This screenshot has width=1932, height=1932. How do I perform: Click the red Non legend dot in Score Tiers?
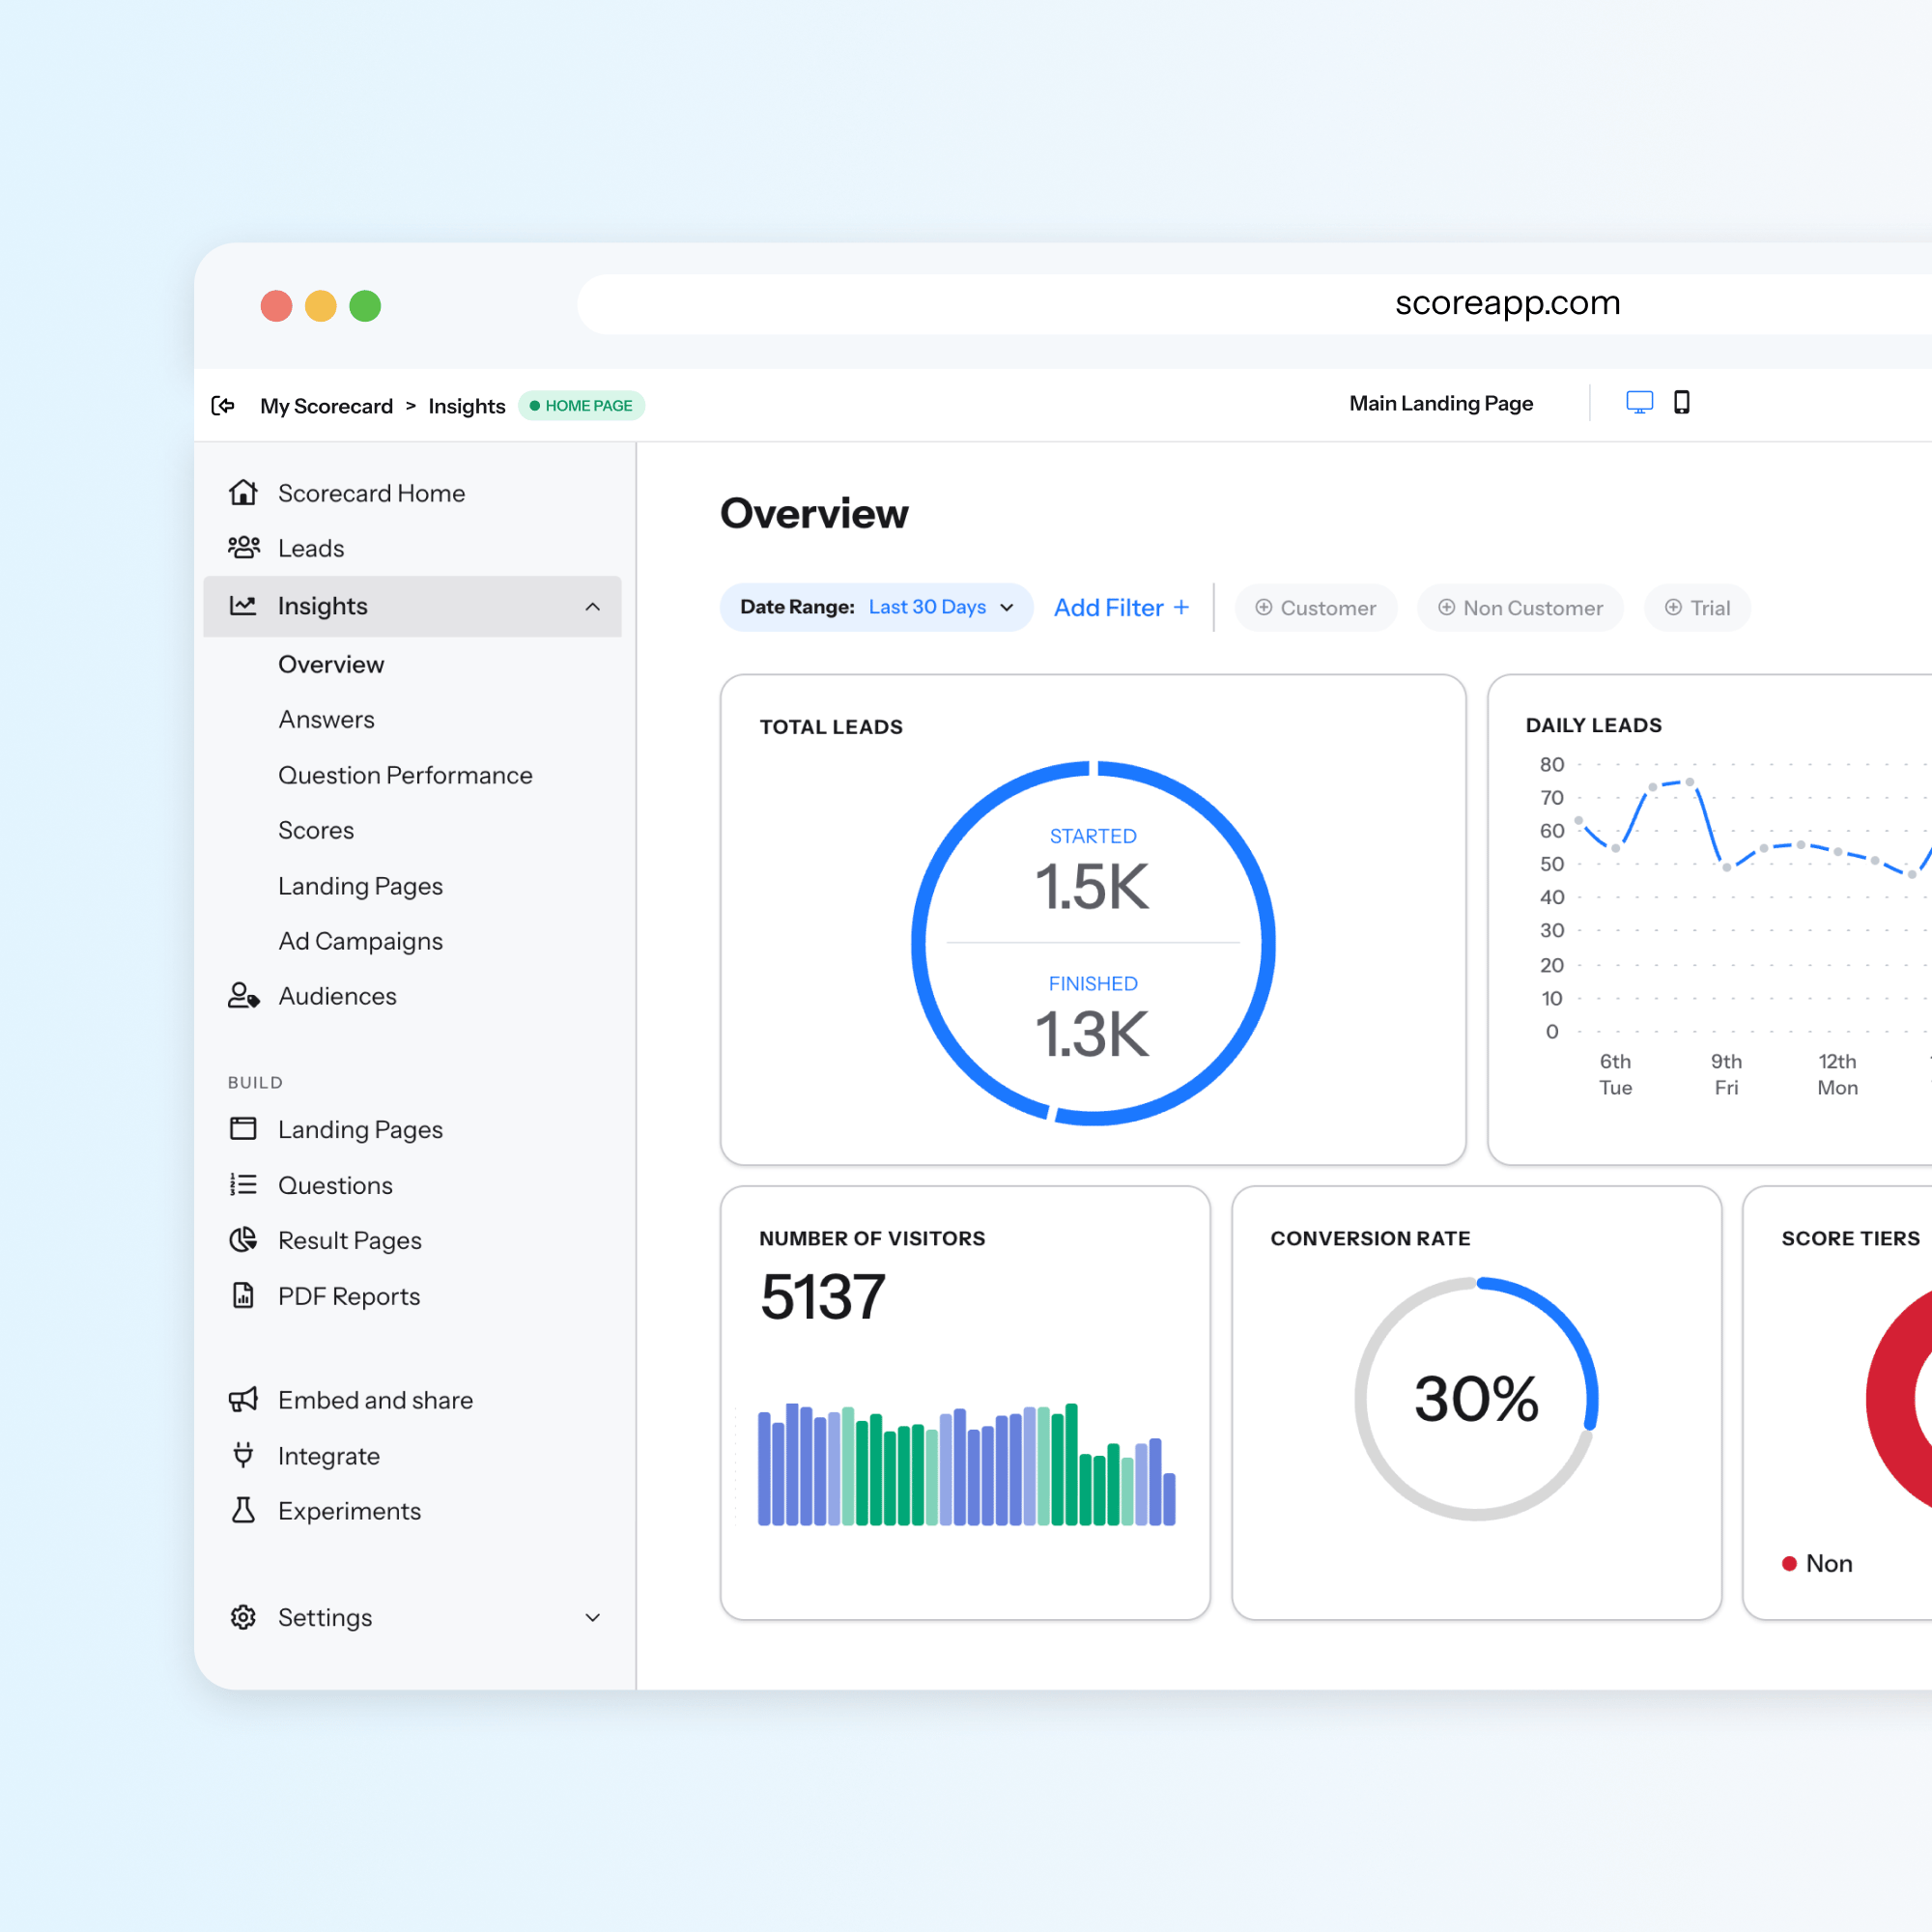pyautogui.click(x=1789, y=1563)
